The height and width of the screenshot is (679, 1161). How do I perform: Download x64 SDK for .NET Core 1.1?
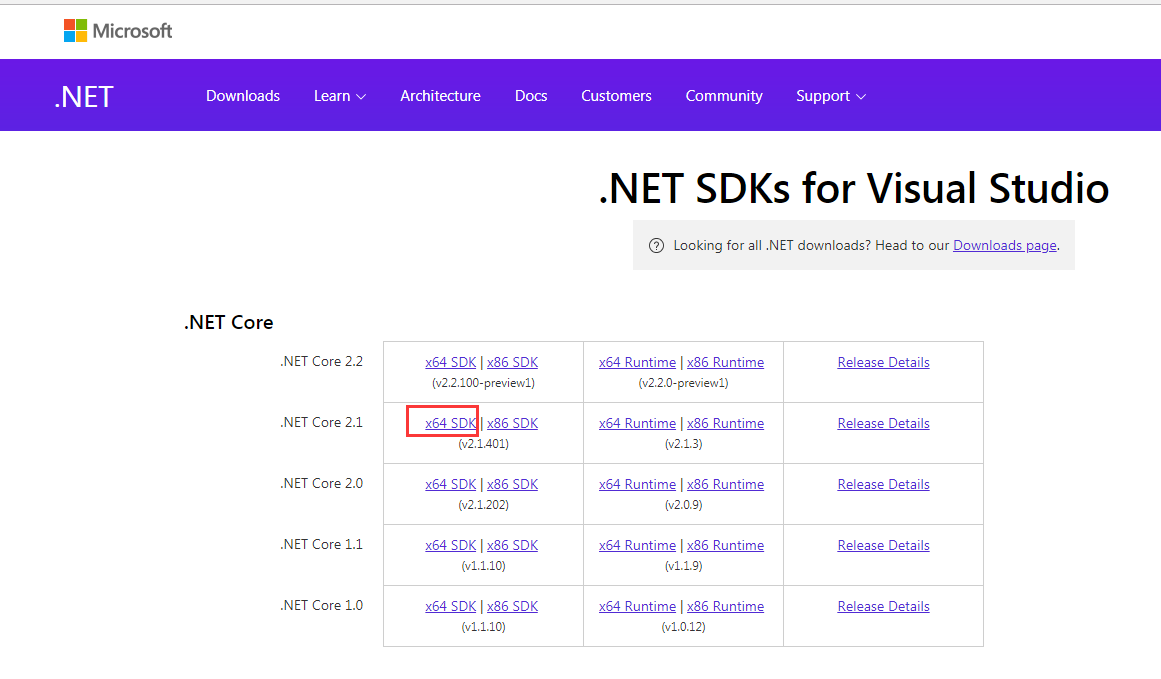(x=450, y=545)
